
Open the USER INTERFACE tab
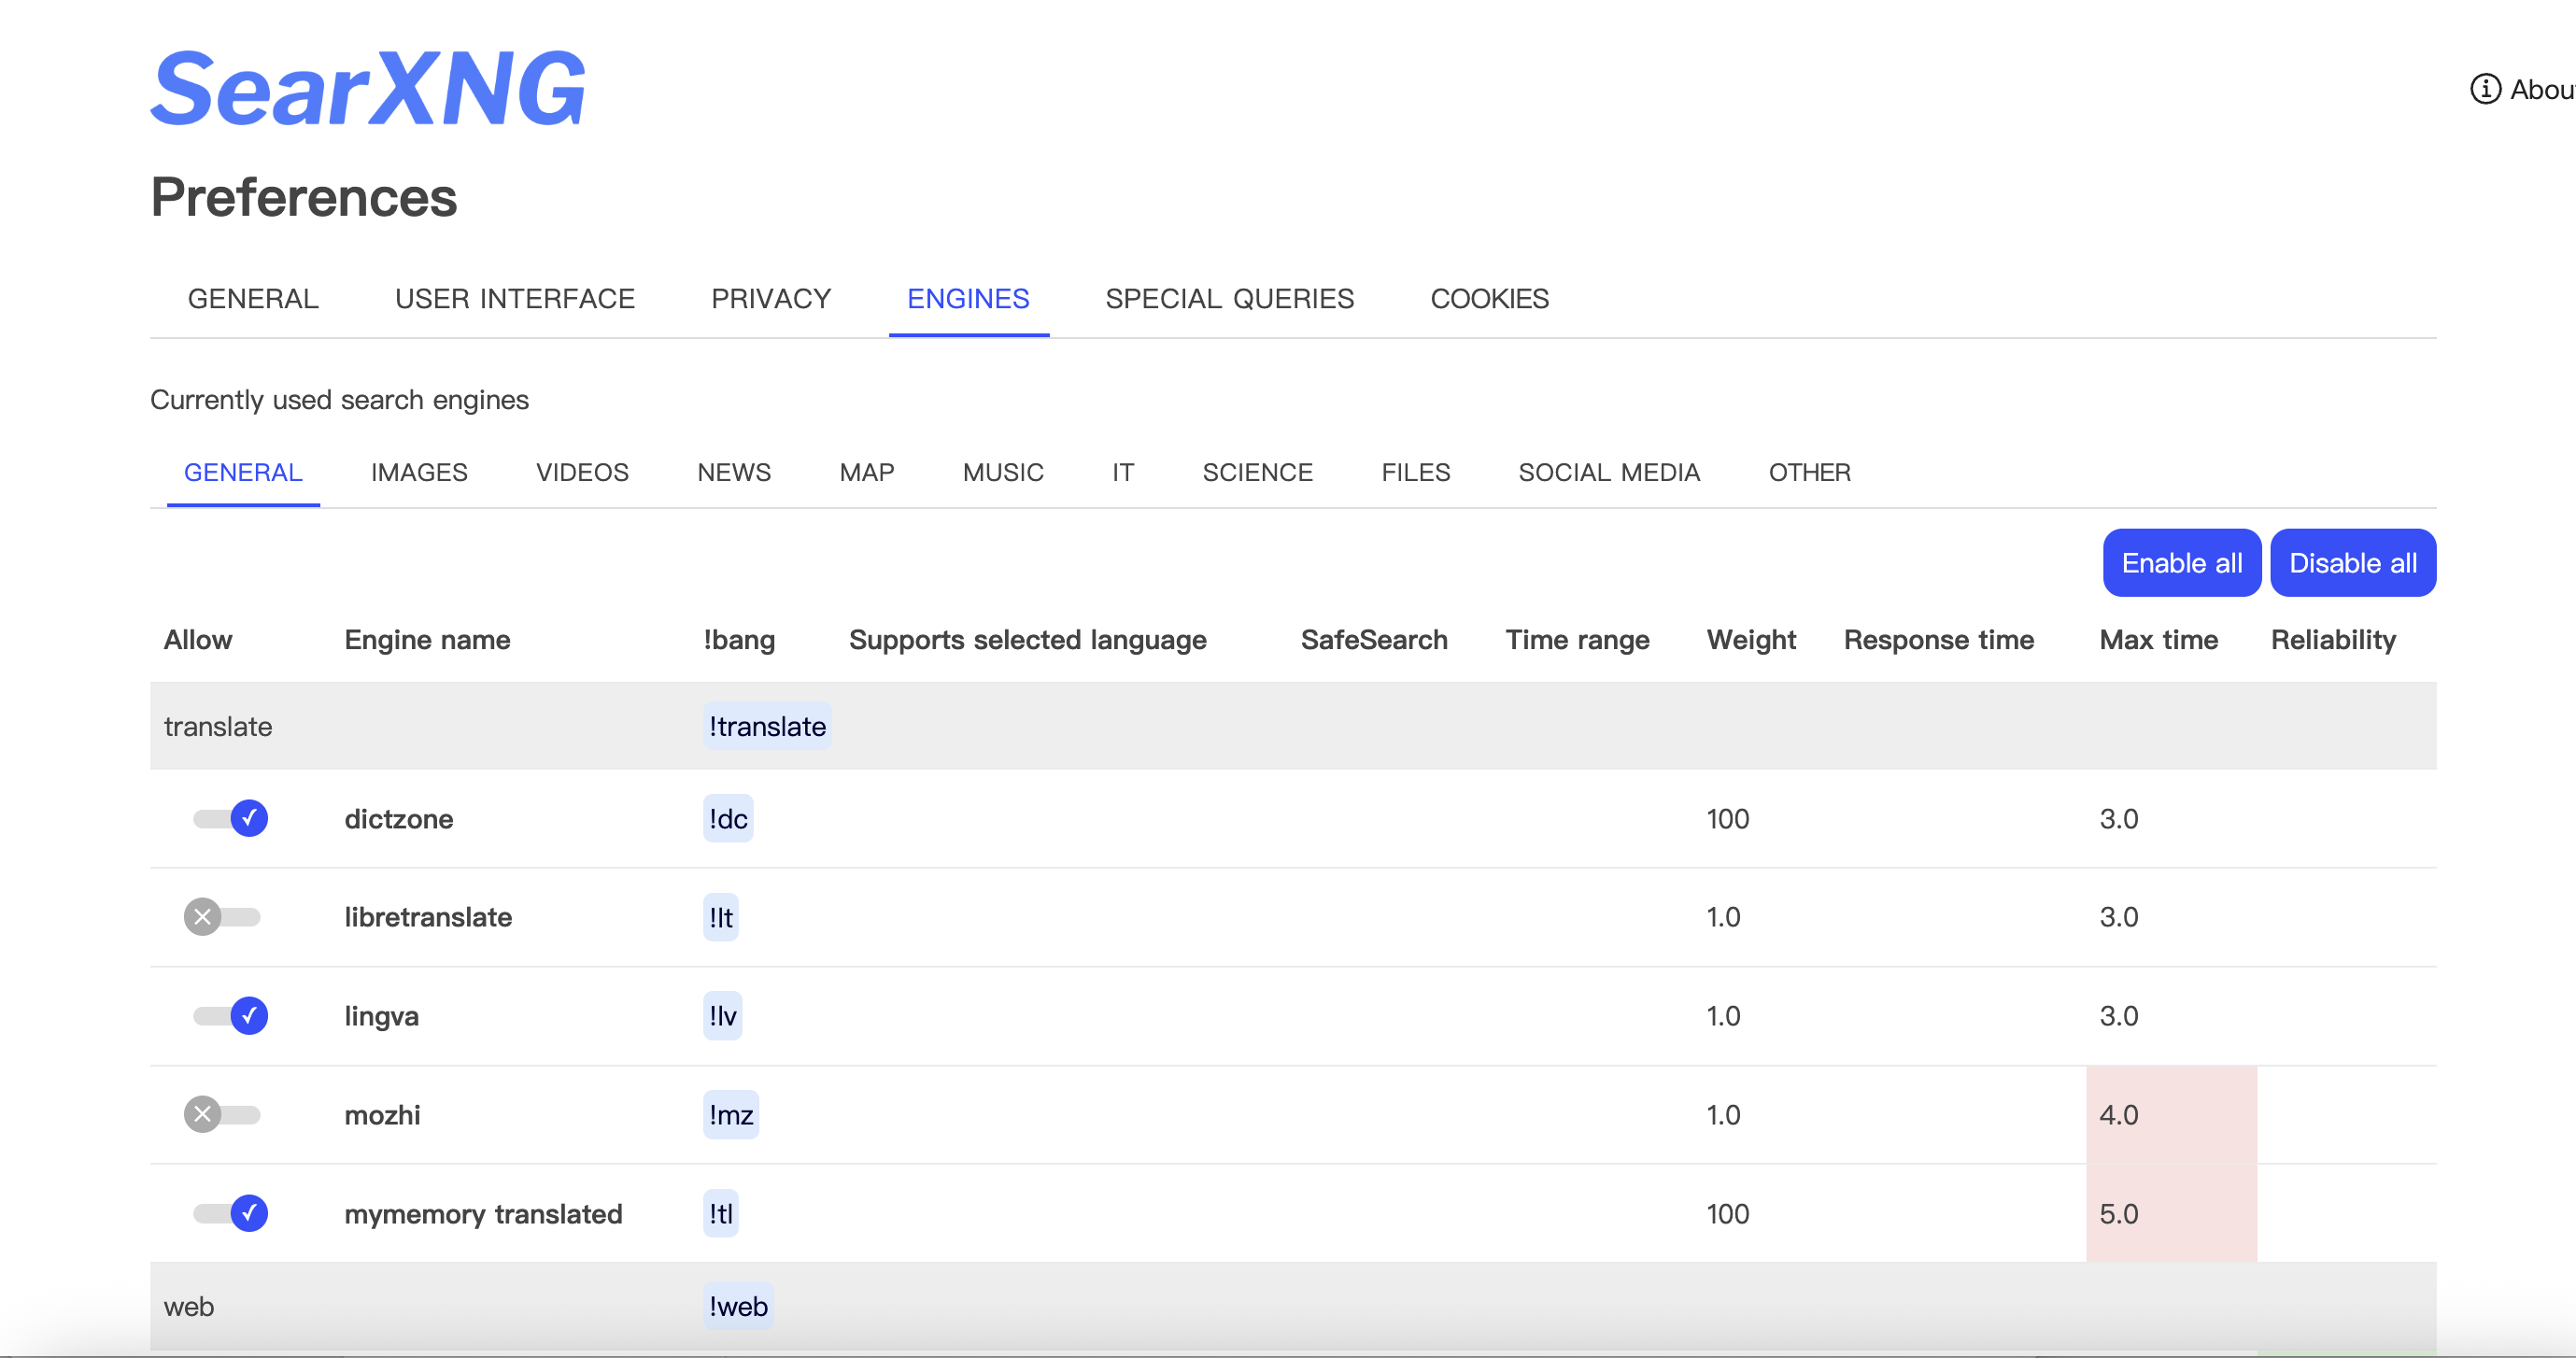pyautogui.click(x=515, y=298)
